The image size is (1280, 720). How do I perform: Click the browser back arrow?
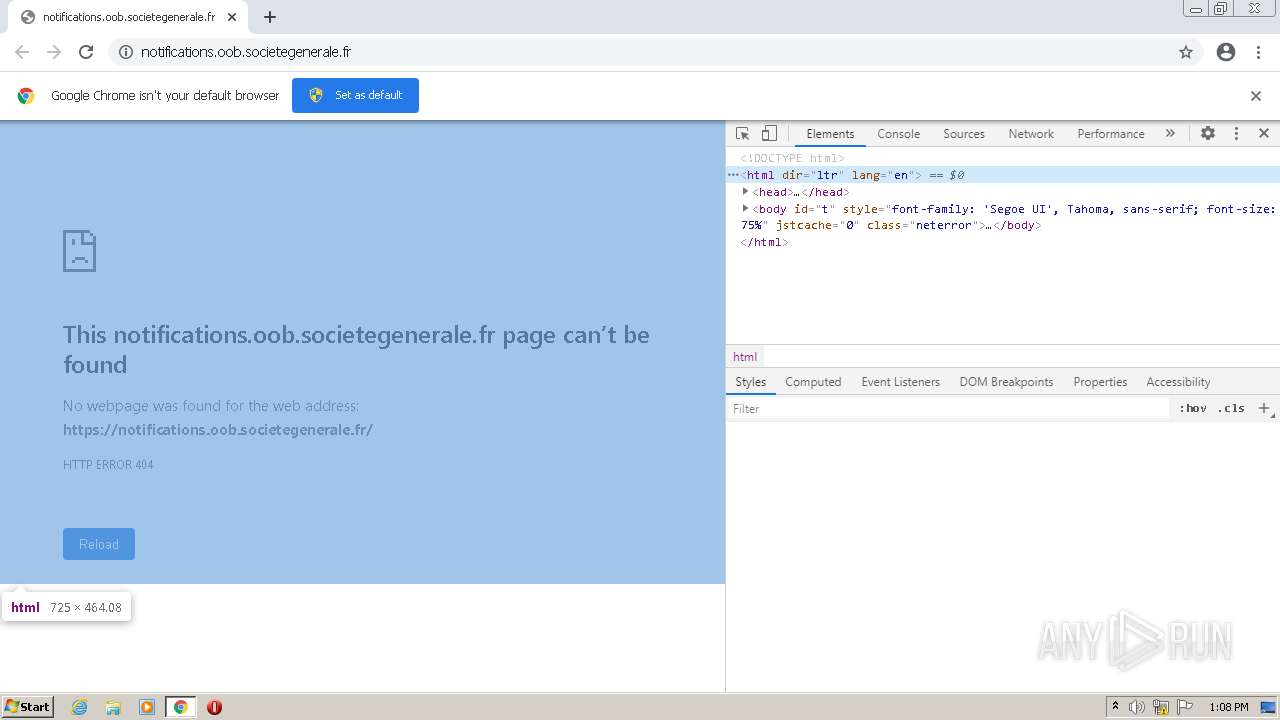click(22, 52)
